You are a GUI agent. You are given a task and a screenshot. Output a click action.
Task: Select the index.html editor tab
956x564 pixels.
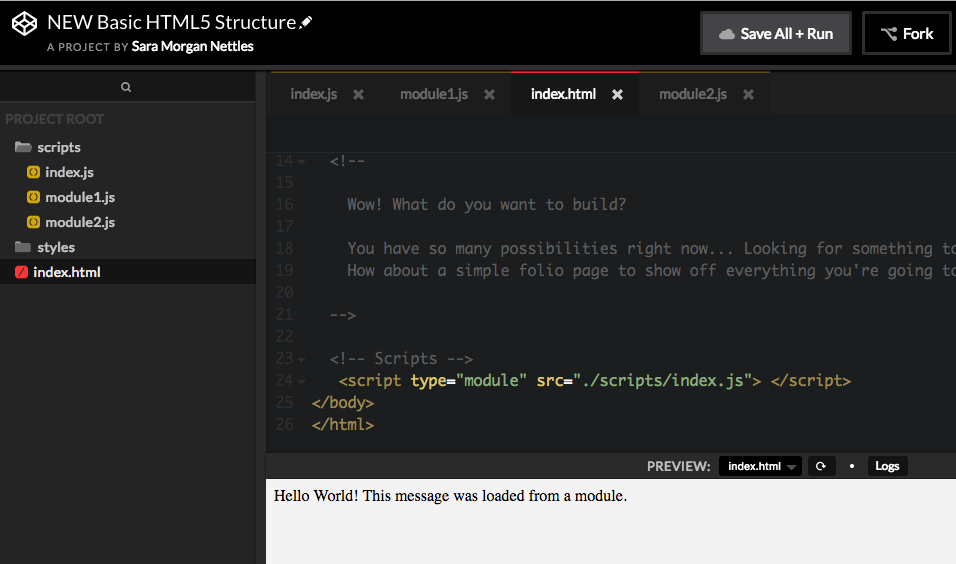pos(563,95)
